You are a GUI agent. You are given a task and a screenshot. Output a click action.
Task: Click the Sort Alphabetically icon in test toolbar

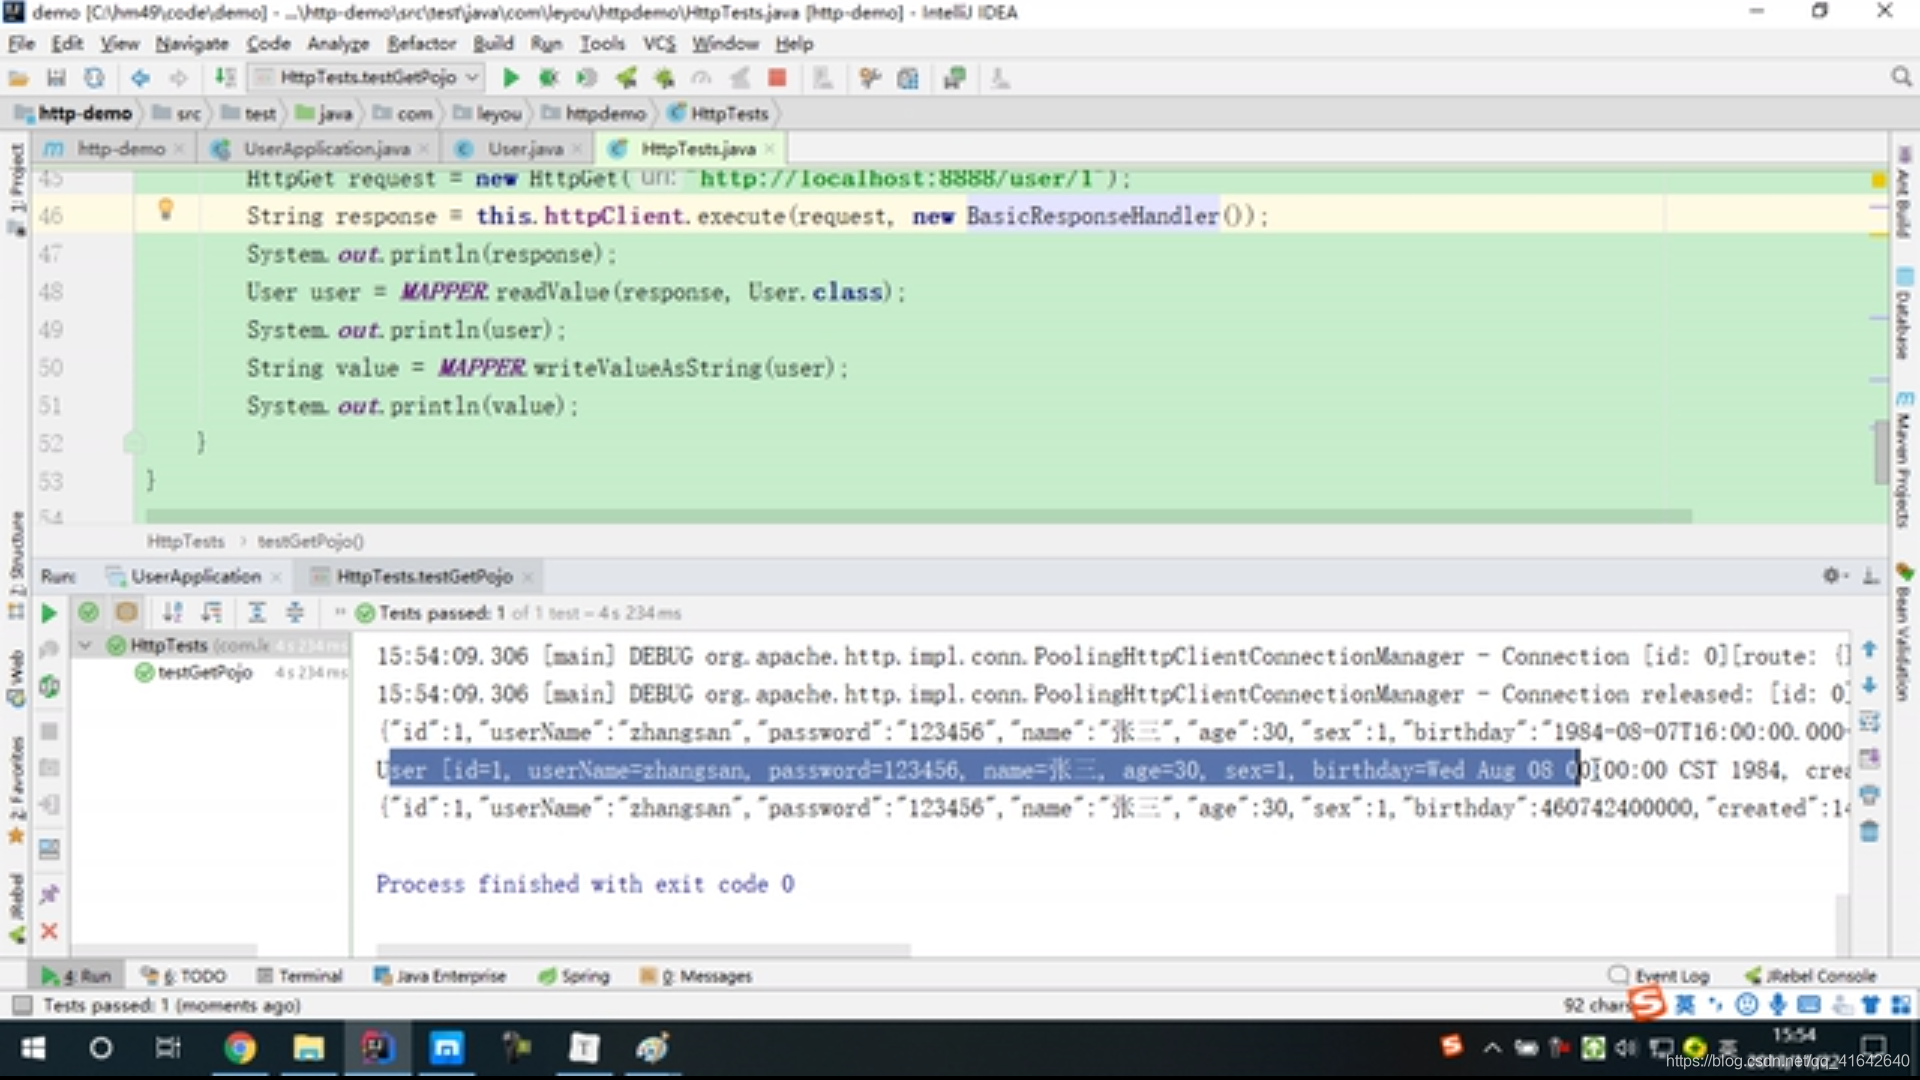173,612
